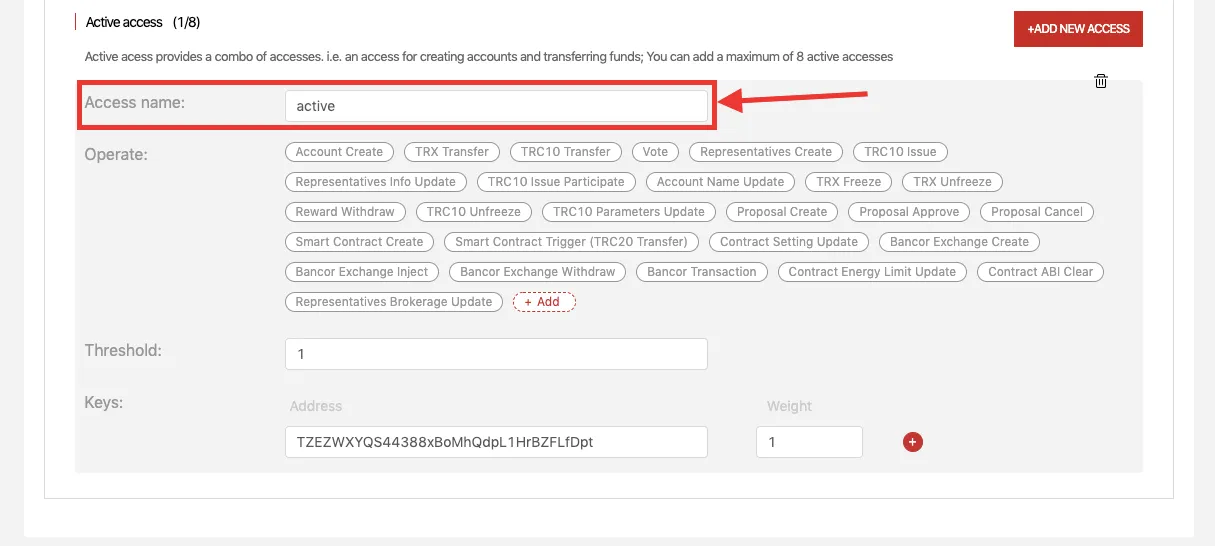Edit the Threshold value field
Screen dimensions: 1215x546
pyautogui.click(x=496, y=354)
